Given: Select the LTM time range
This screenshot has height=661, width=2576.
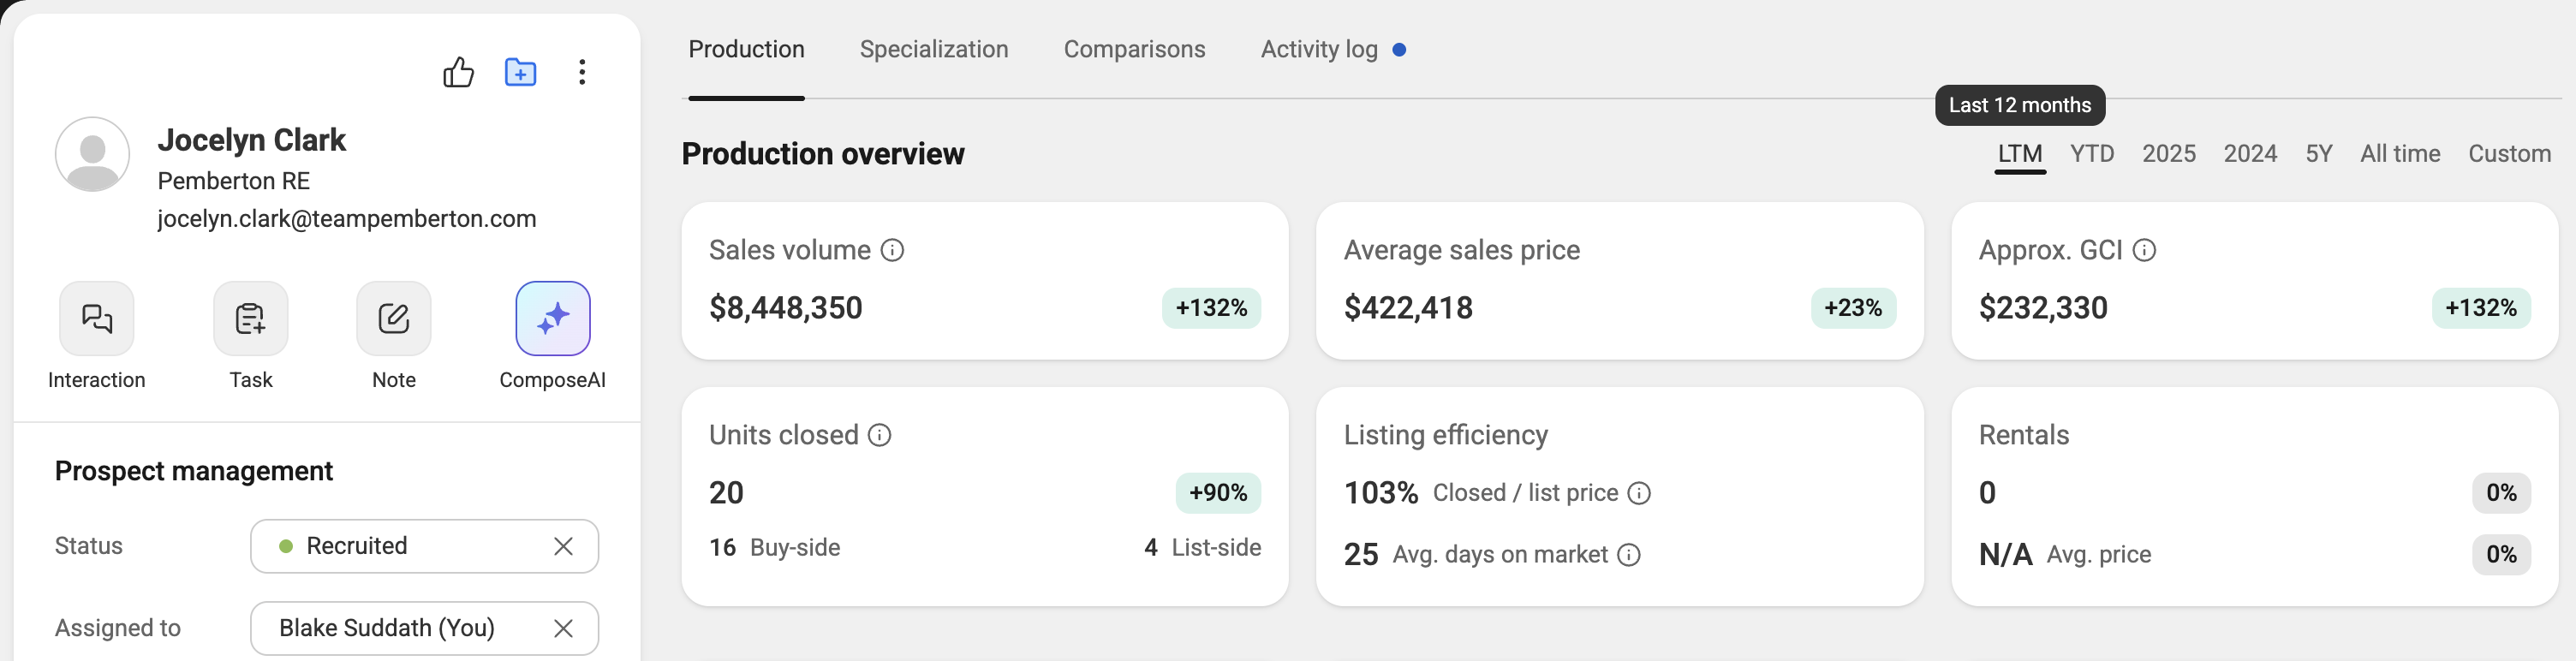Looking at the screenshot, I should click(x=2020, y=154).
